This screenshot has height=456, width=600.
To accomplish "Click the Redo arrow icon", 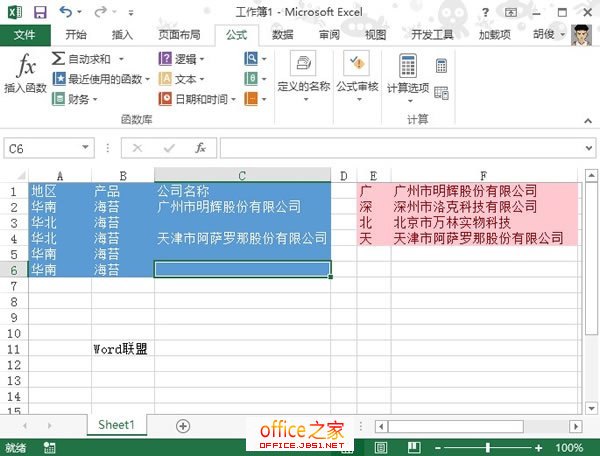I will pyautogui.click(x=101, y=12).
